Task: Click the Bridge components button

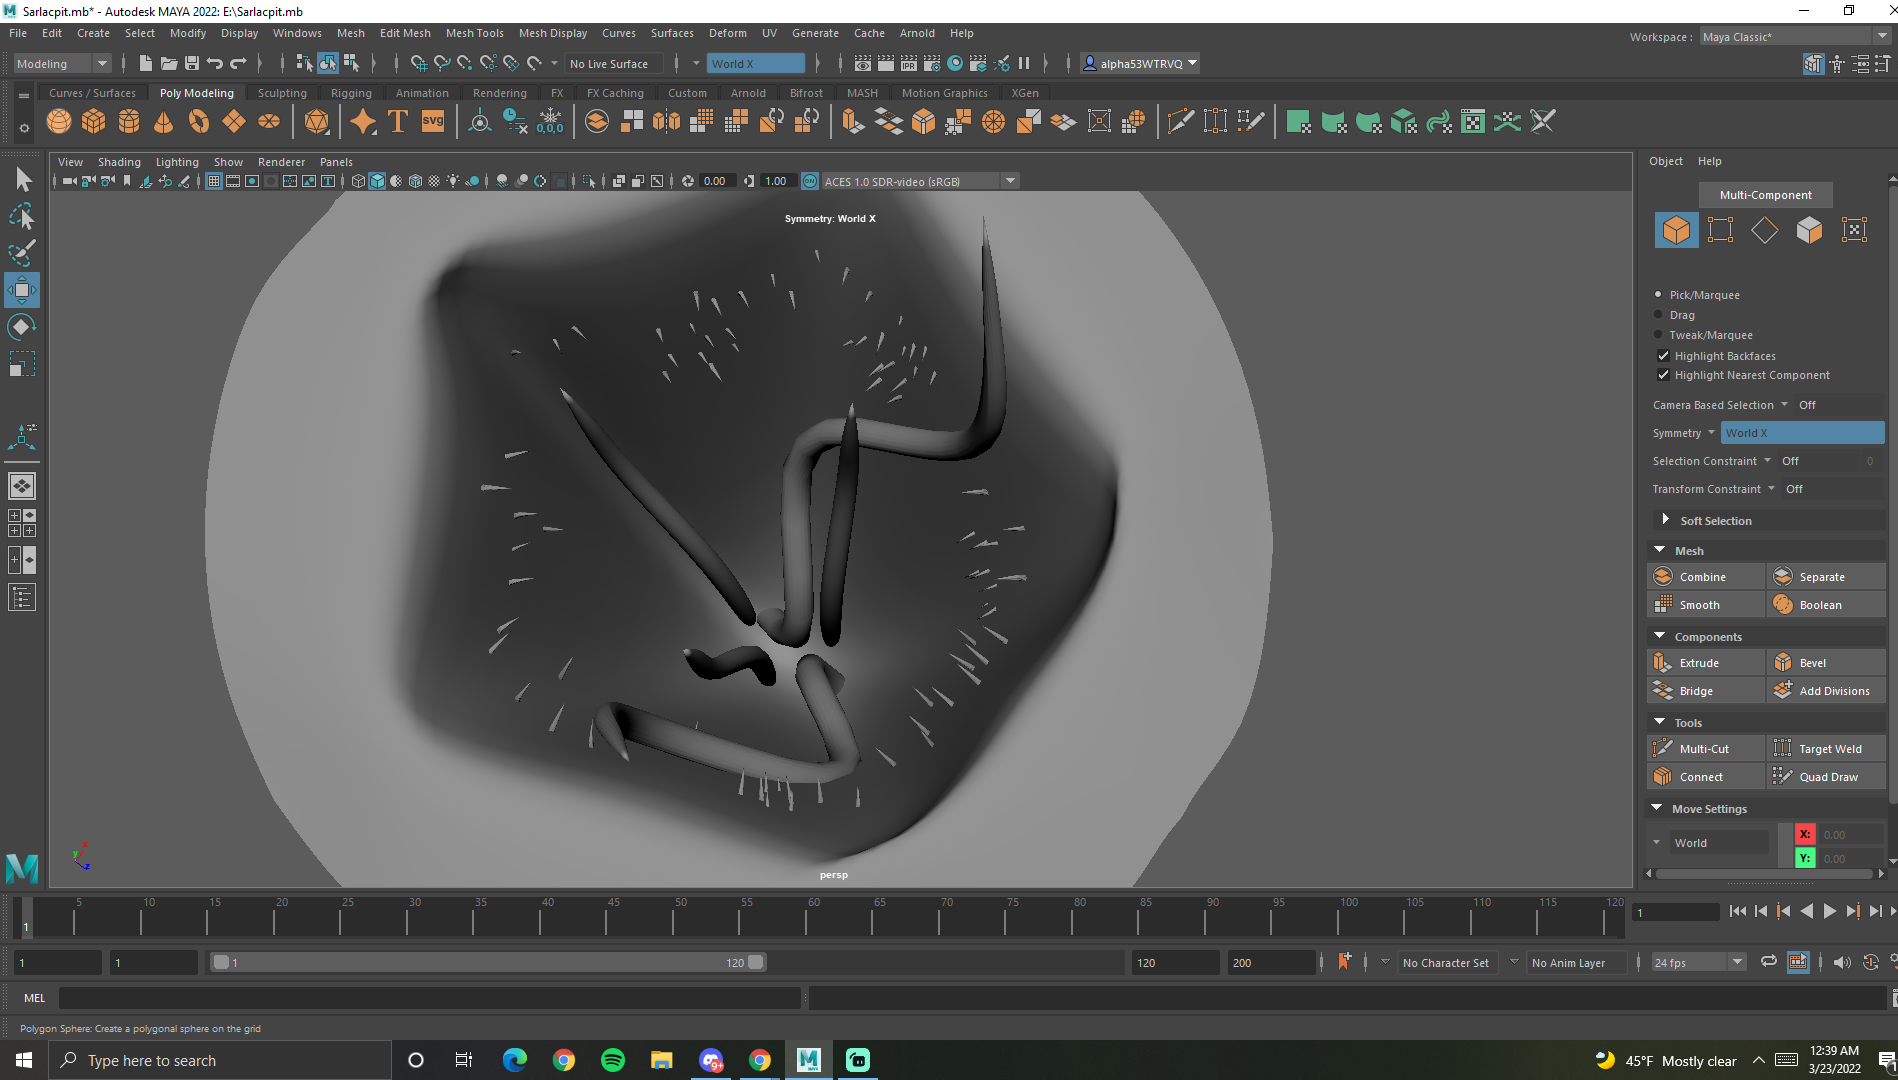Action: tap(1706, 691)
